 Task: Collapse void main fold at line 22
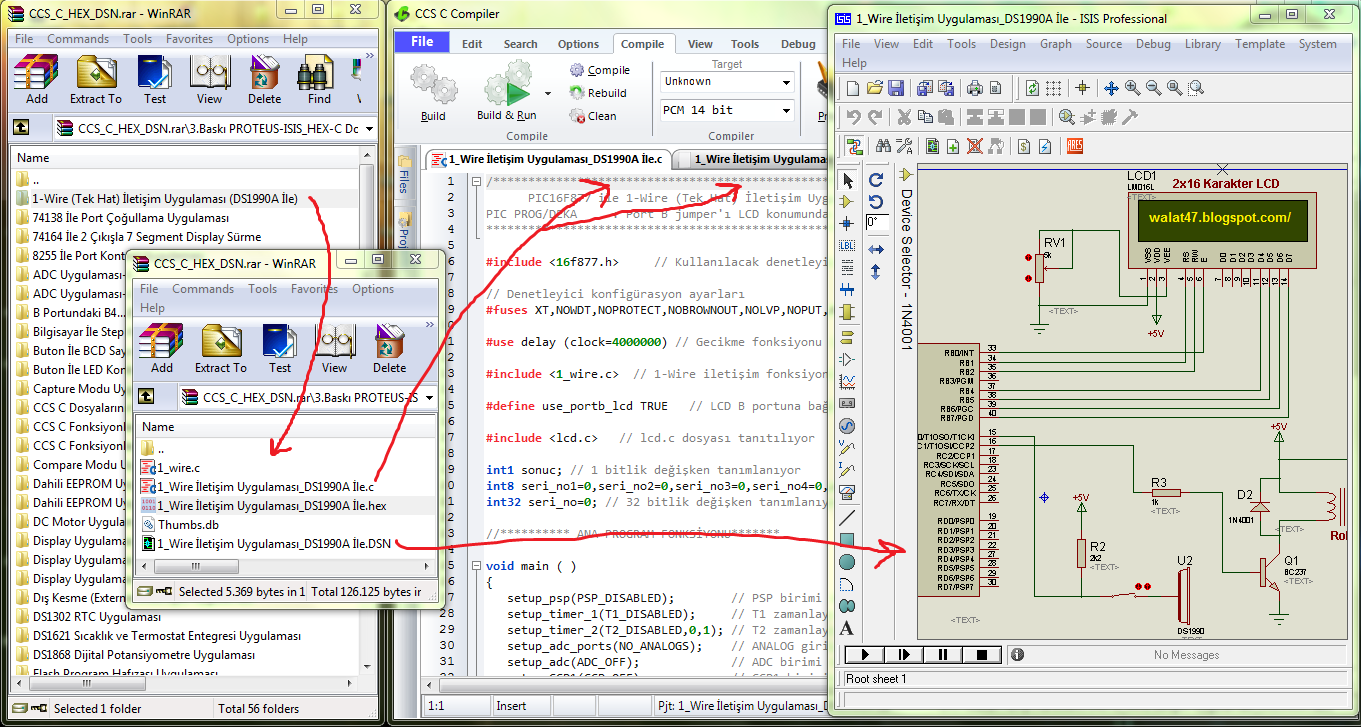(476, 566)
